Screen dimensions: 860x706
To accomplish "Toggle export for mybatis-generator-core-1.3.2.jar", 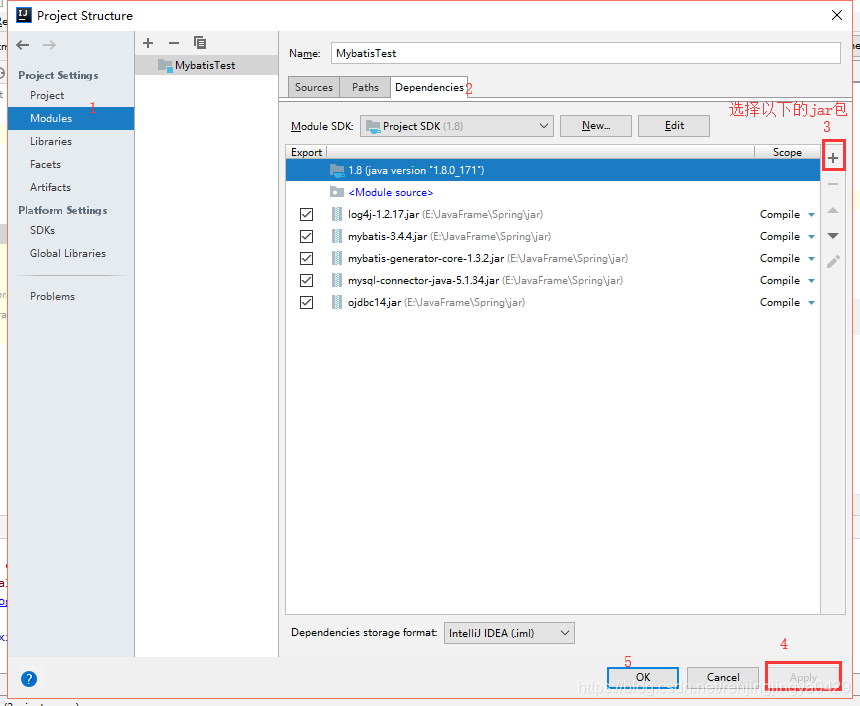I will pyautogui.click(x=306, y=258).
